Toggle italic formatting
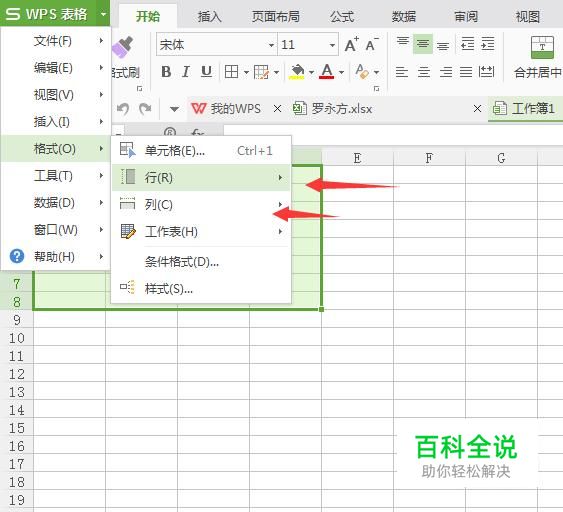Viewport: 563px width, 512px height. pyautogui.click(x=186, y=72)
